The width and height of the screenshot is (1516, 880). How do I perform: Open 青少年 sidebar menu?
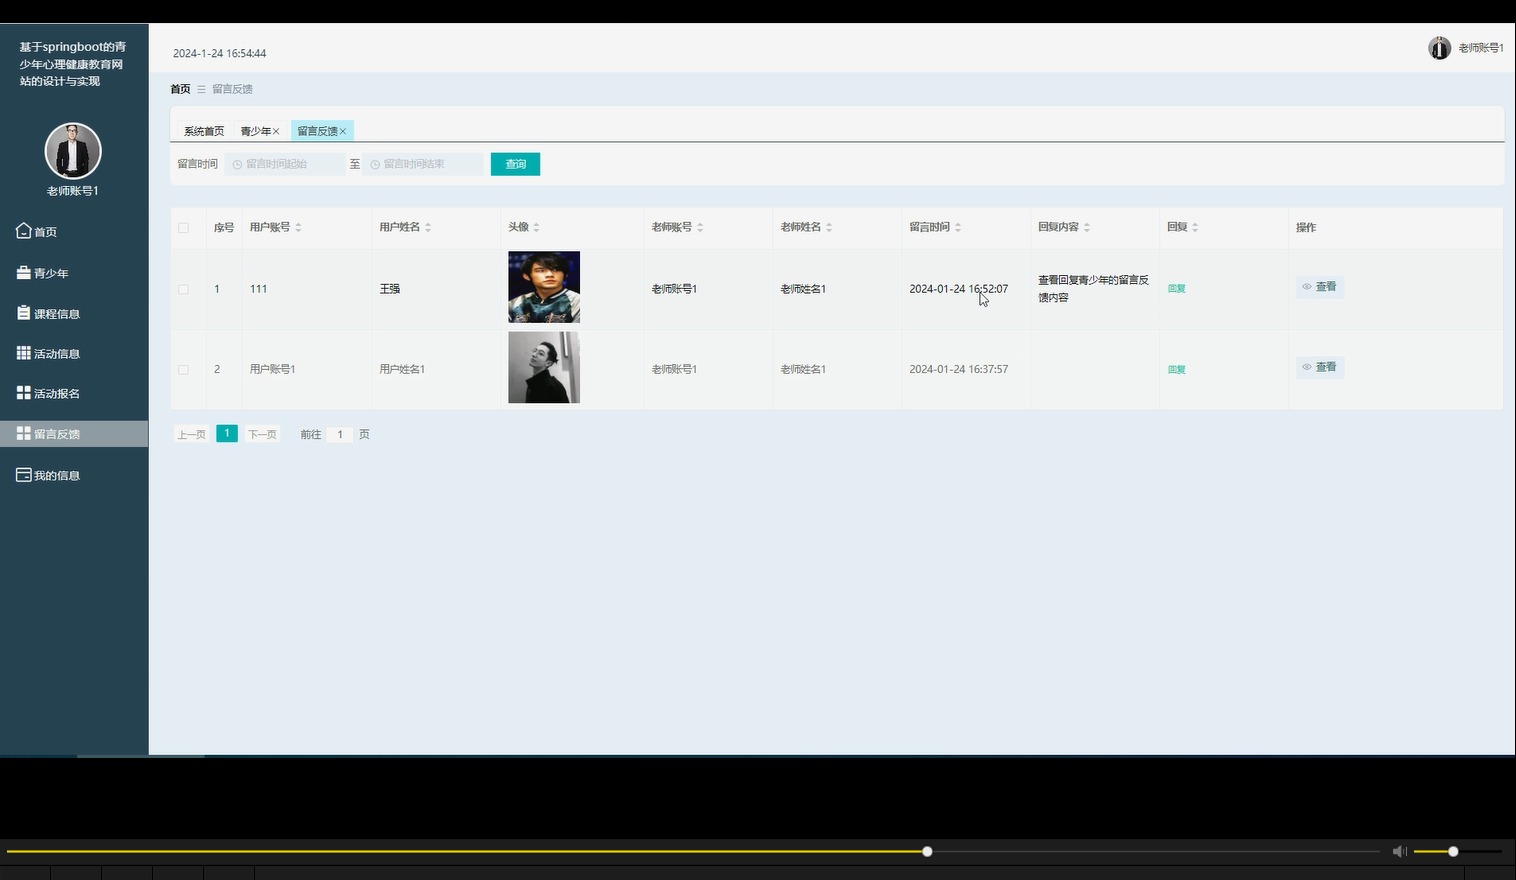click(x=74, y=273)
